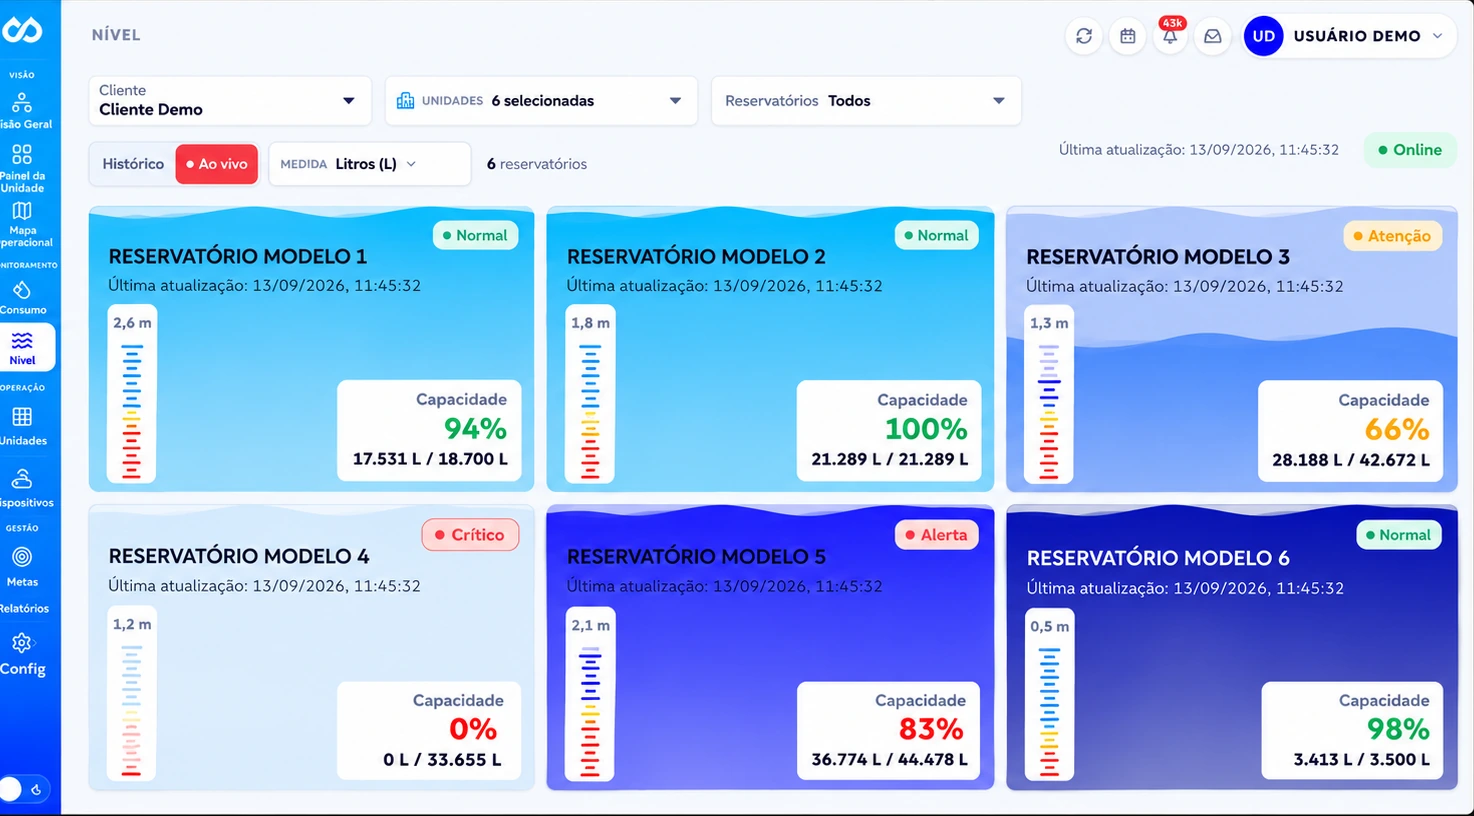
Task: Open Mapa Operacional view
Action: point(24,225)
